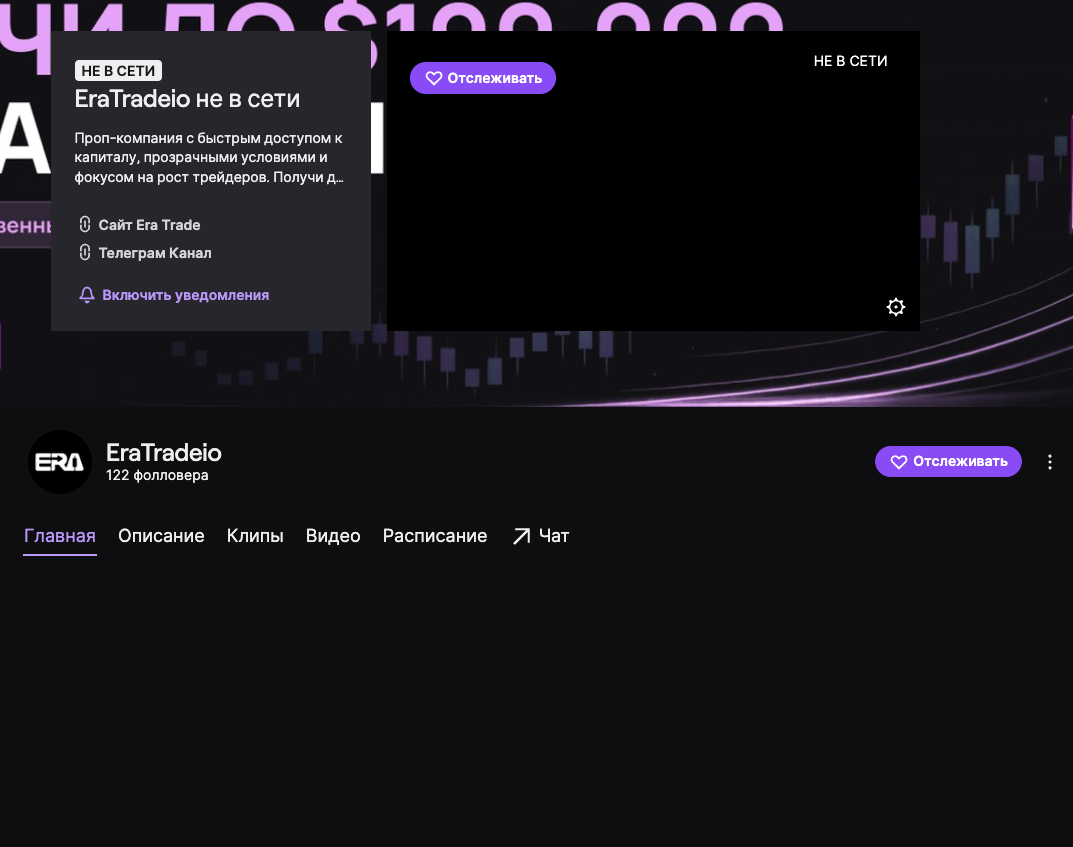Open the player settings gear icon
1073x847 pixels.
[x=896, y=307]
